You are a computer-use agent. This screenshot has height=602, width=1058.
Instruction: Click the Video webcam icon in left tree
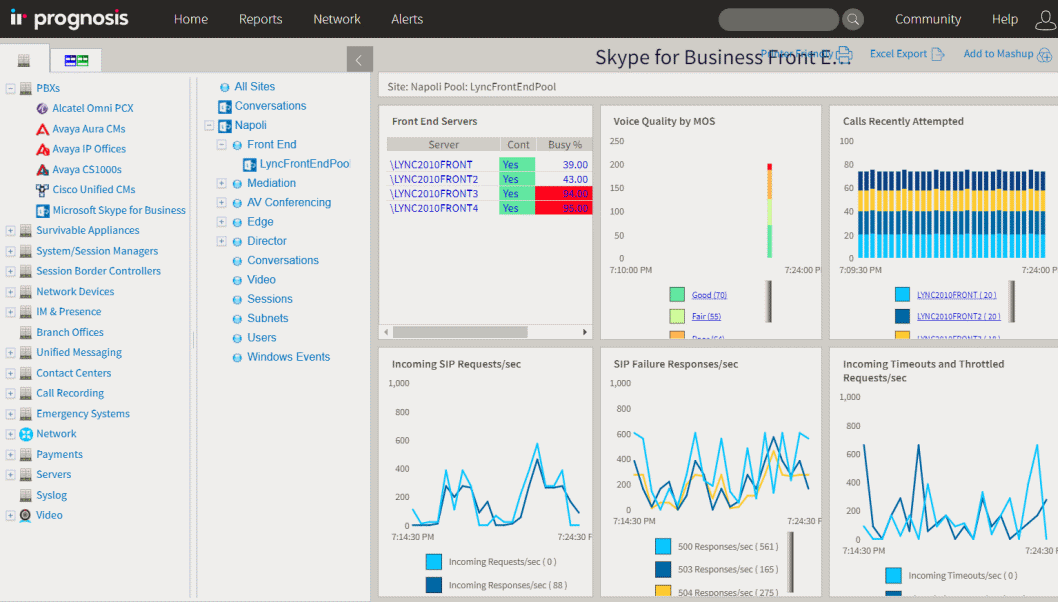click(x=26, y=516)
